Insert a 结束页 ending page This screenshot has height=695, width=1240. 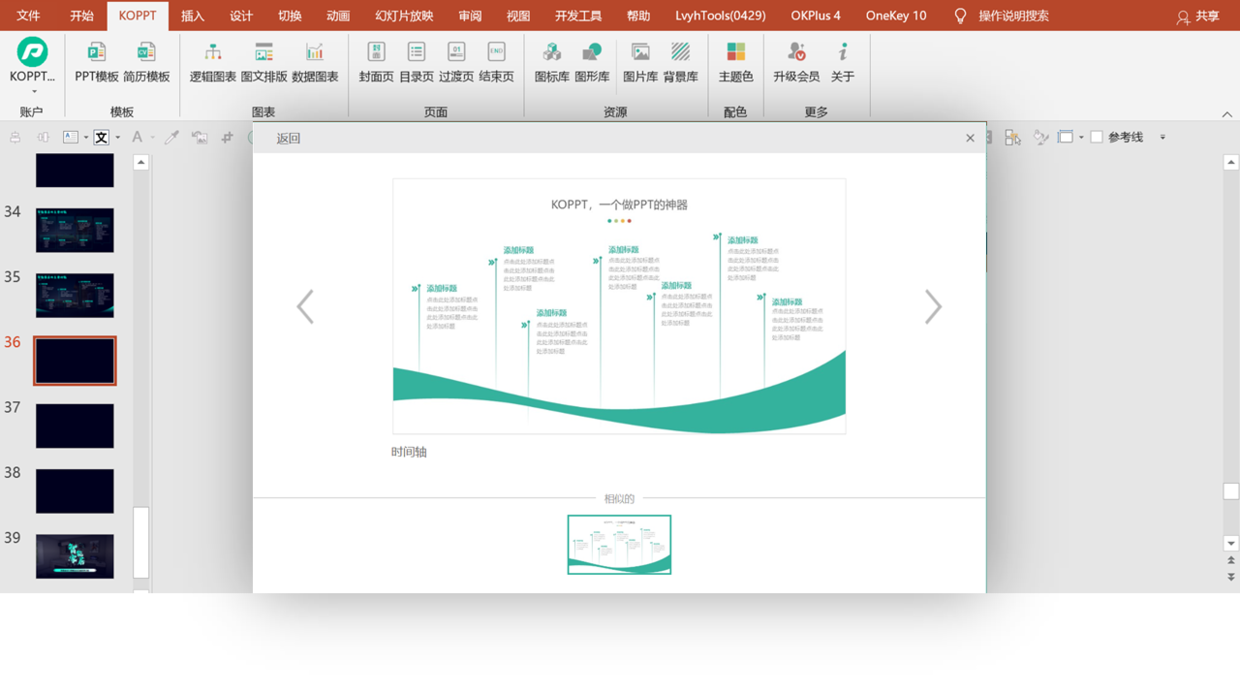(496, 62)
